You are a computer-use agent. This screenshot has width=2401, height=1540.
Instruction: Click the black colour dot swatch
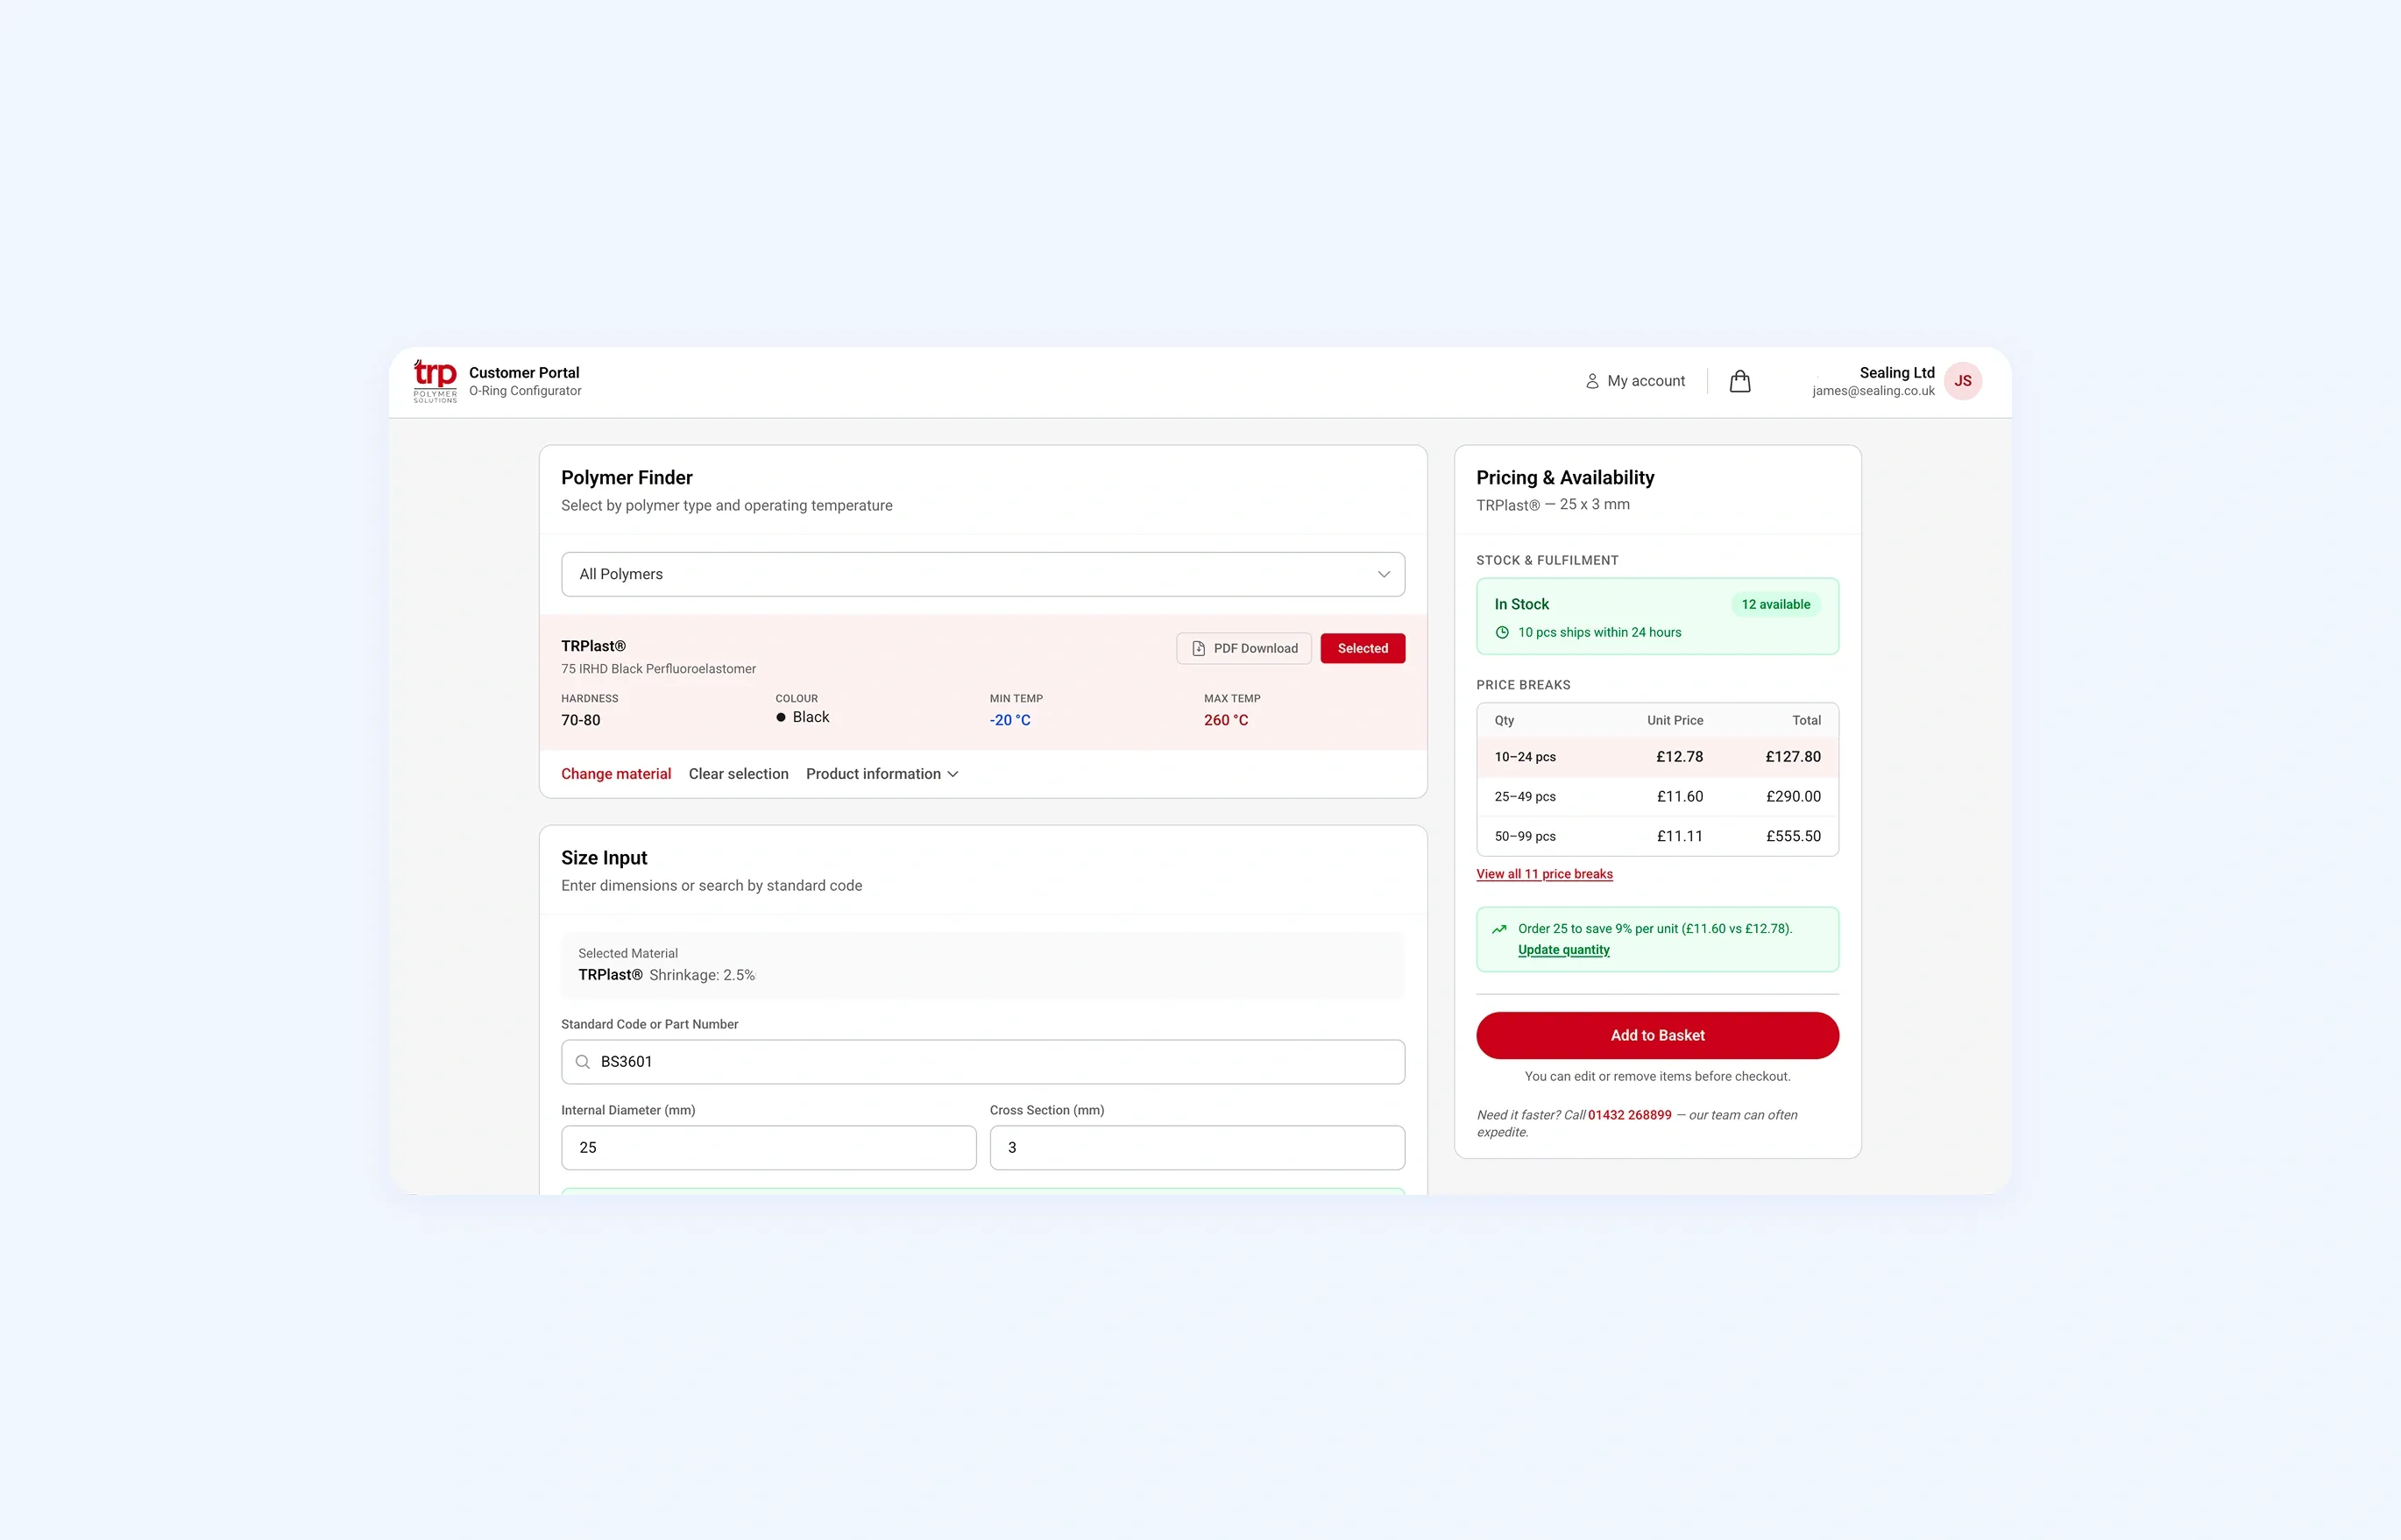pos(781,717)
